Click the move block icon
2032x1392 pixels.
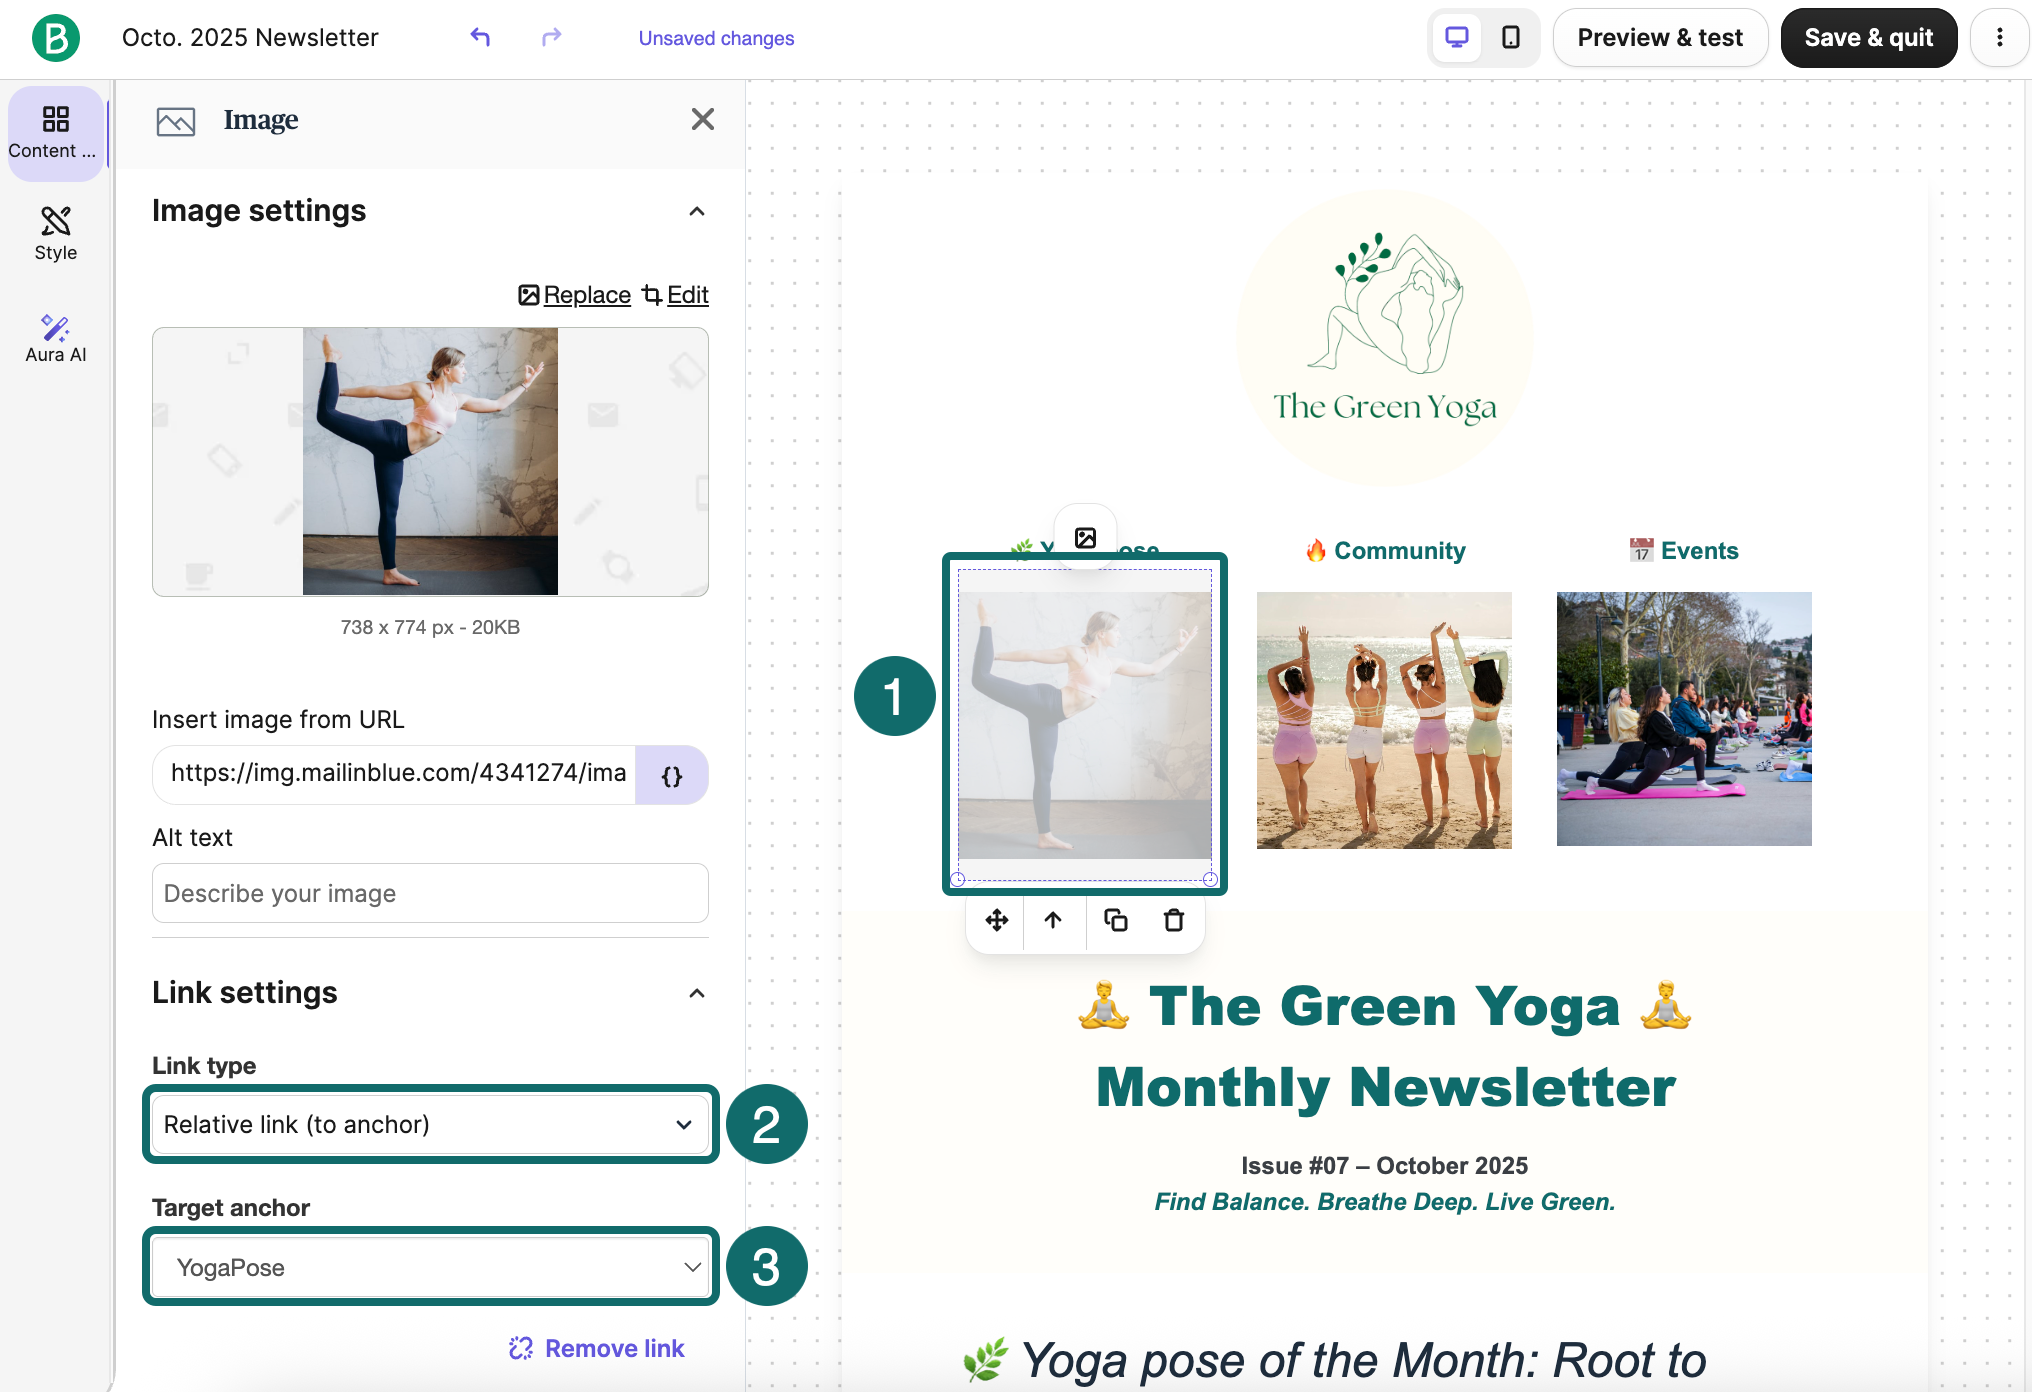[997, 920]
